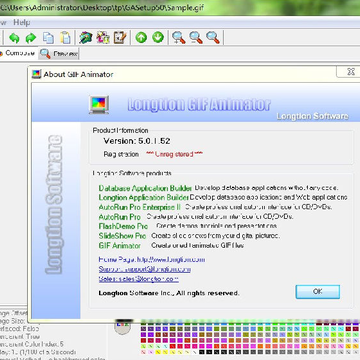360x360 pixels.
Task: Open the Home Page longtion.com link
Action: (152, 259)
